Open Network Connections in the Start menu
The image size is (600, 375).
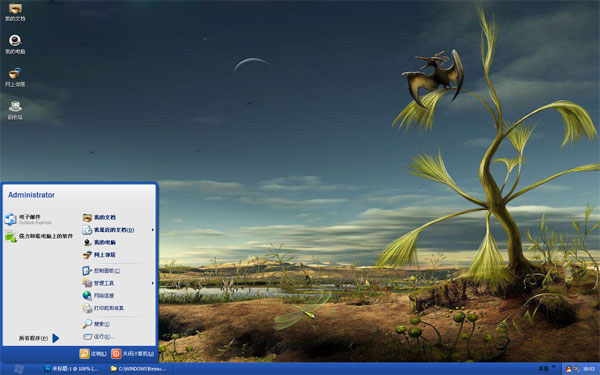point(99,295)
